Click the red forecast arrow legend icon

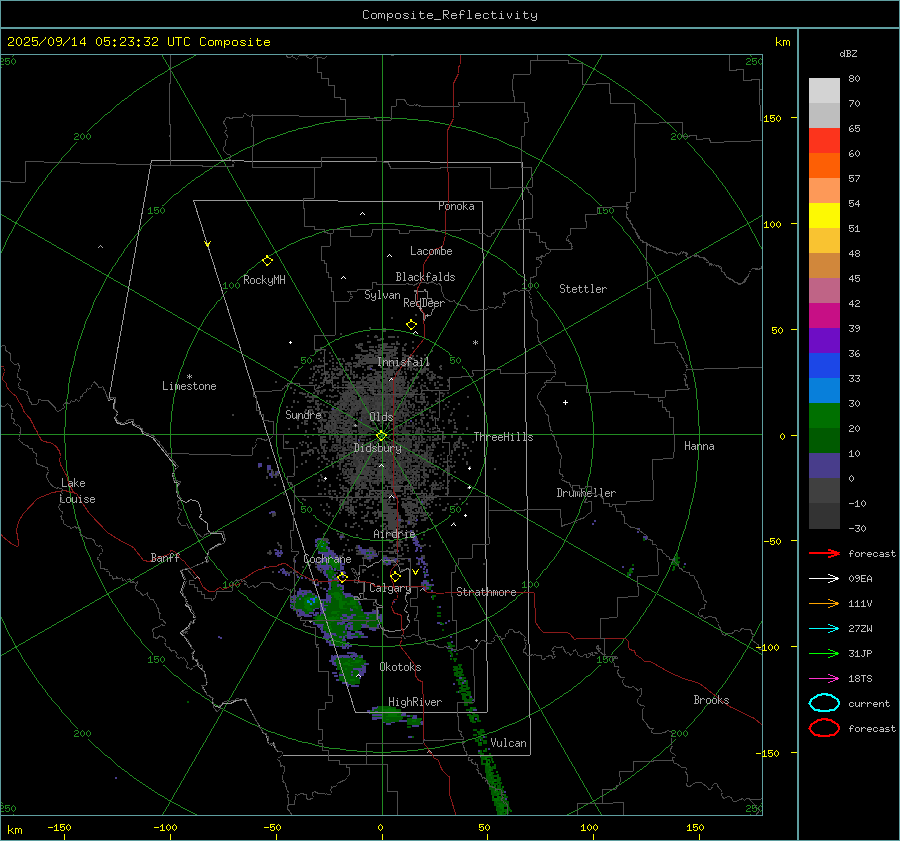tap(824, 553)
